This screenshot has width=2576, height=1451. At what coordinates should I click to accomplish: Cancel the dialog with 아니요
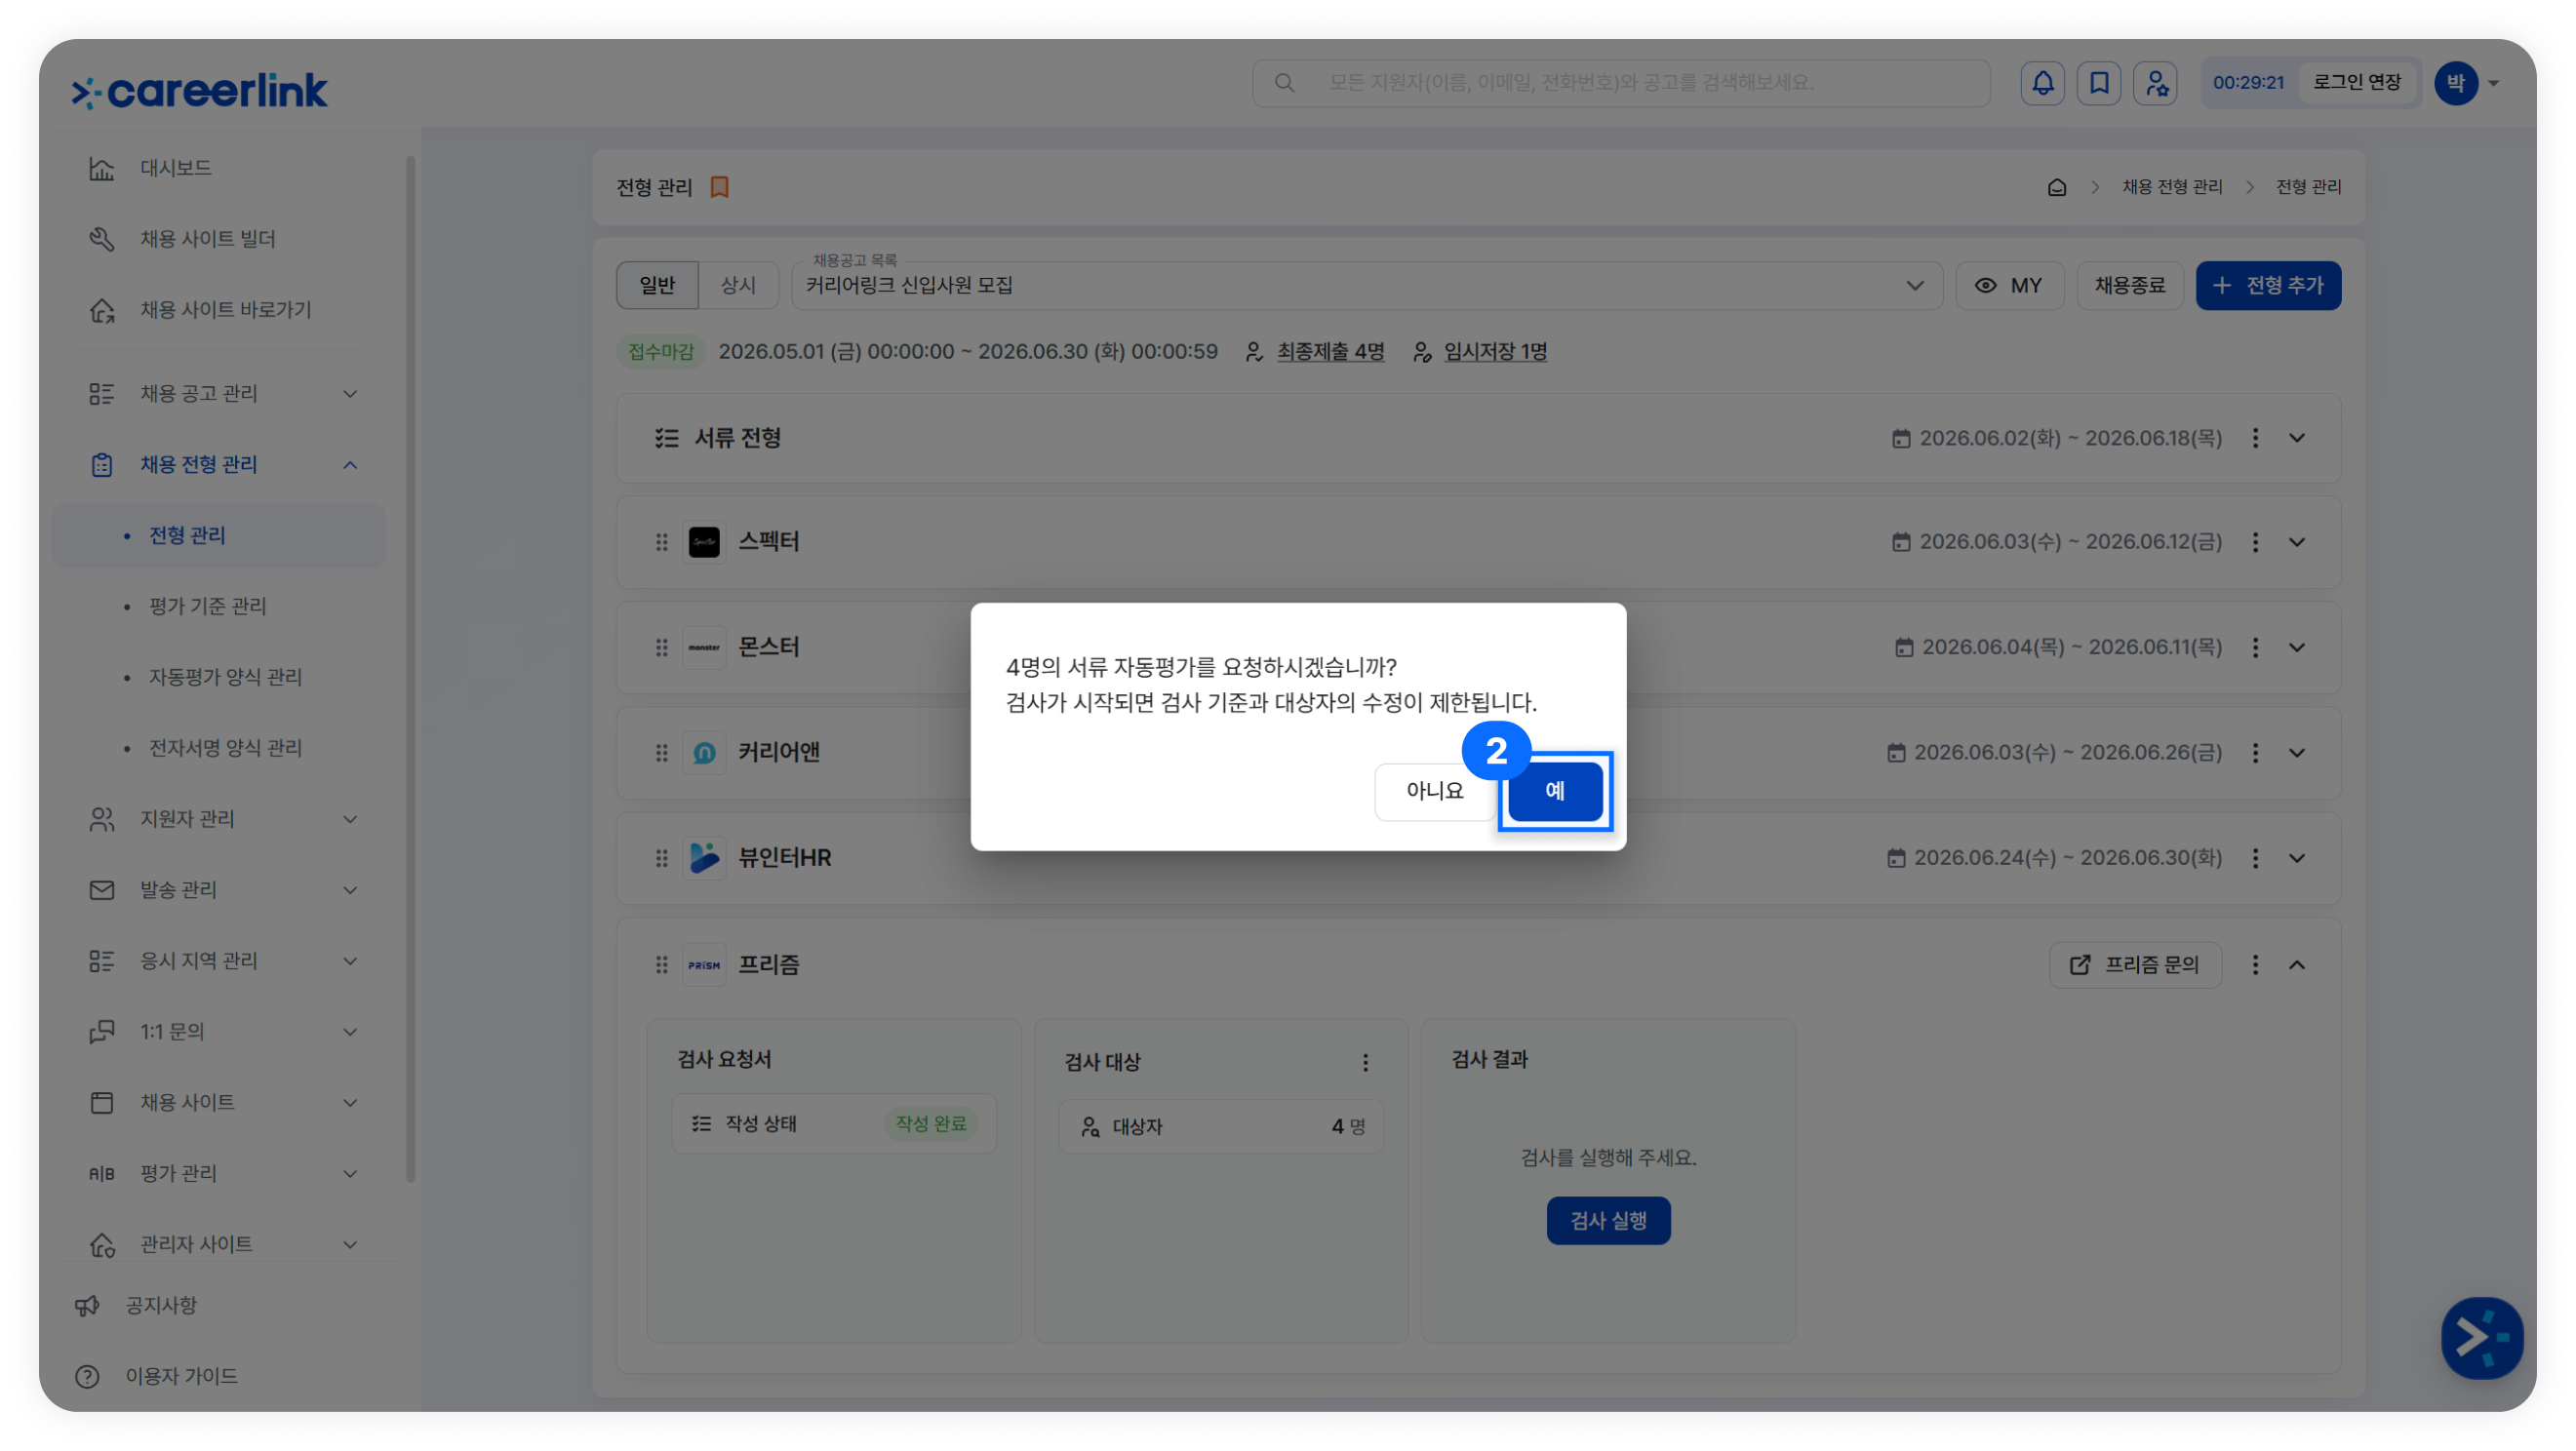(x=1434, y=791)
